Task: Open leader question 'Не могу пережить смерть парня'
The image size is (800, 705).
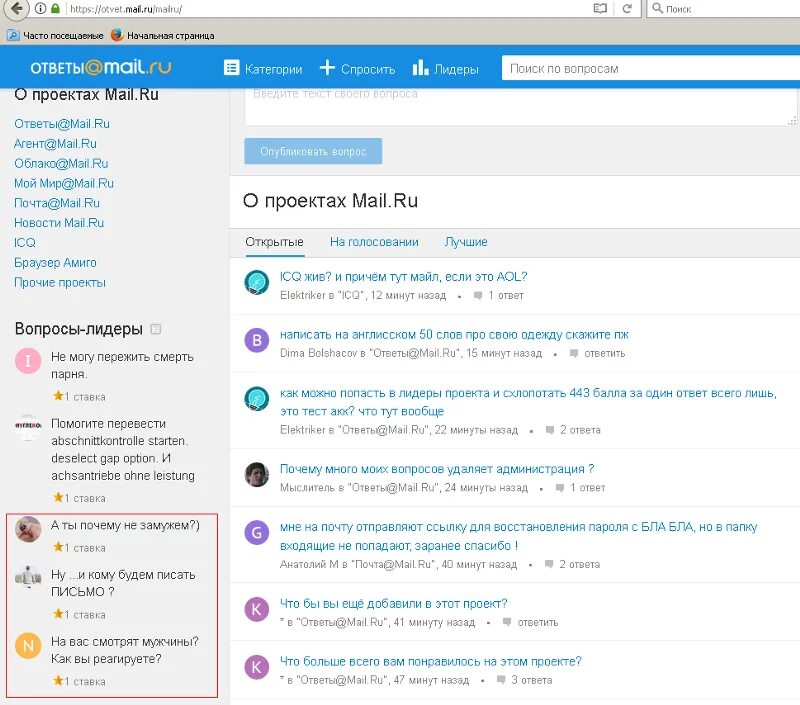Action: (122, 365)
